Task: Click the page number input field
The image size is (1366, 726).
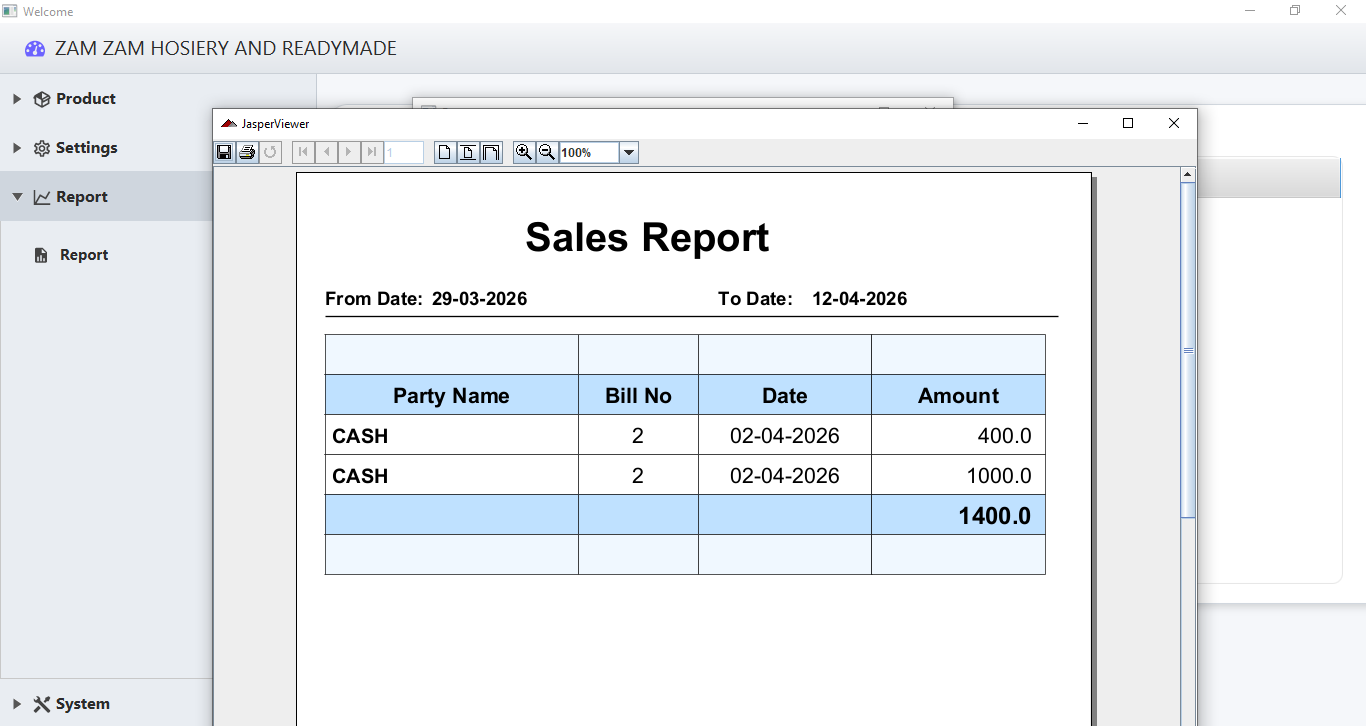Action: click(x=404, y=152)
